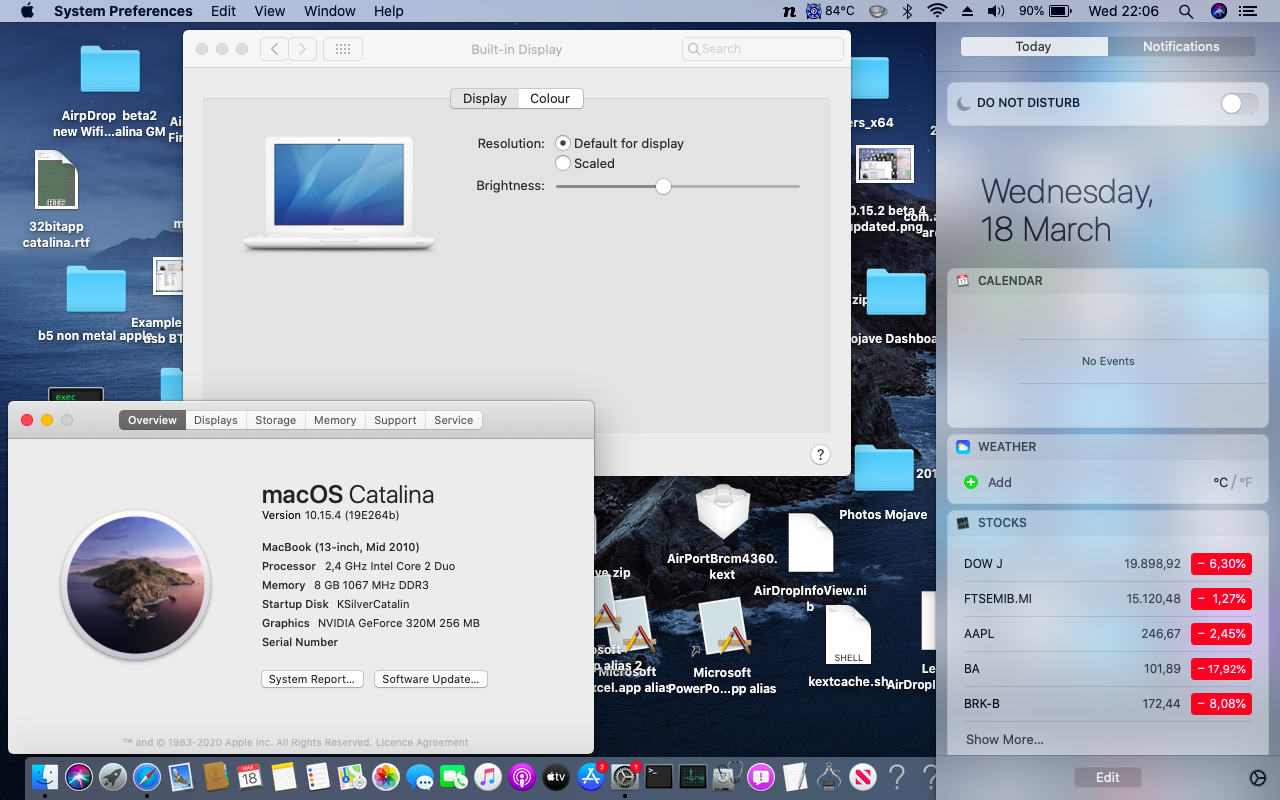Viewport: 1280px width, 800px height.
Task: Select the Overview tab in About This Mac
Action: (152, 420)
